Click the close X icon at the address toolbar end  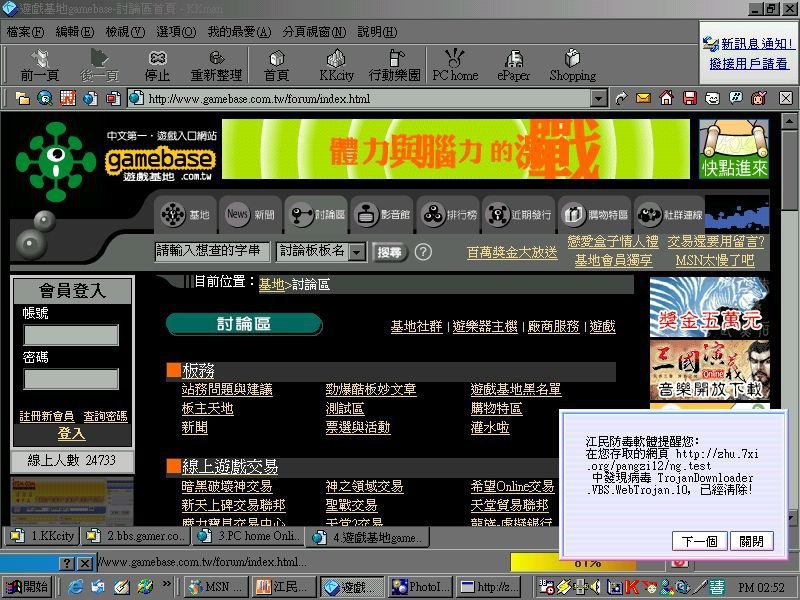(786, 98)
